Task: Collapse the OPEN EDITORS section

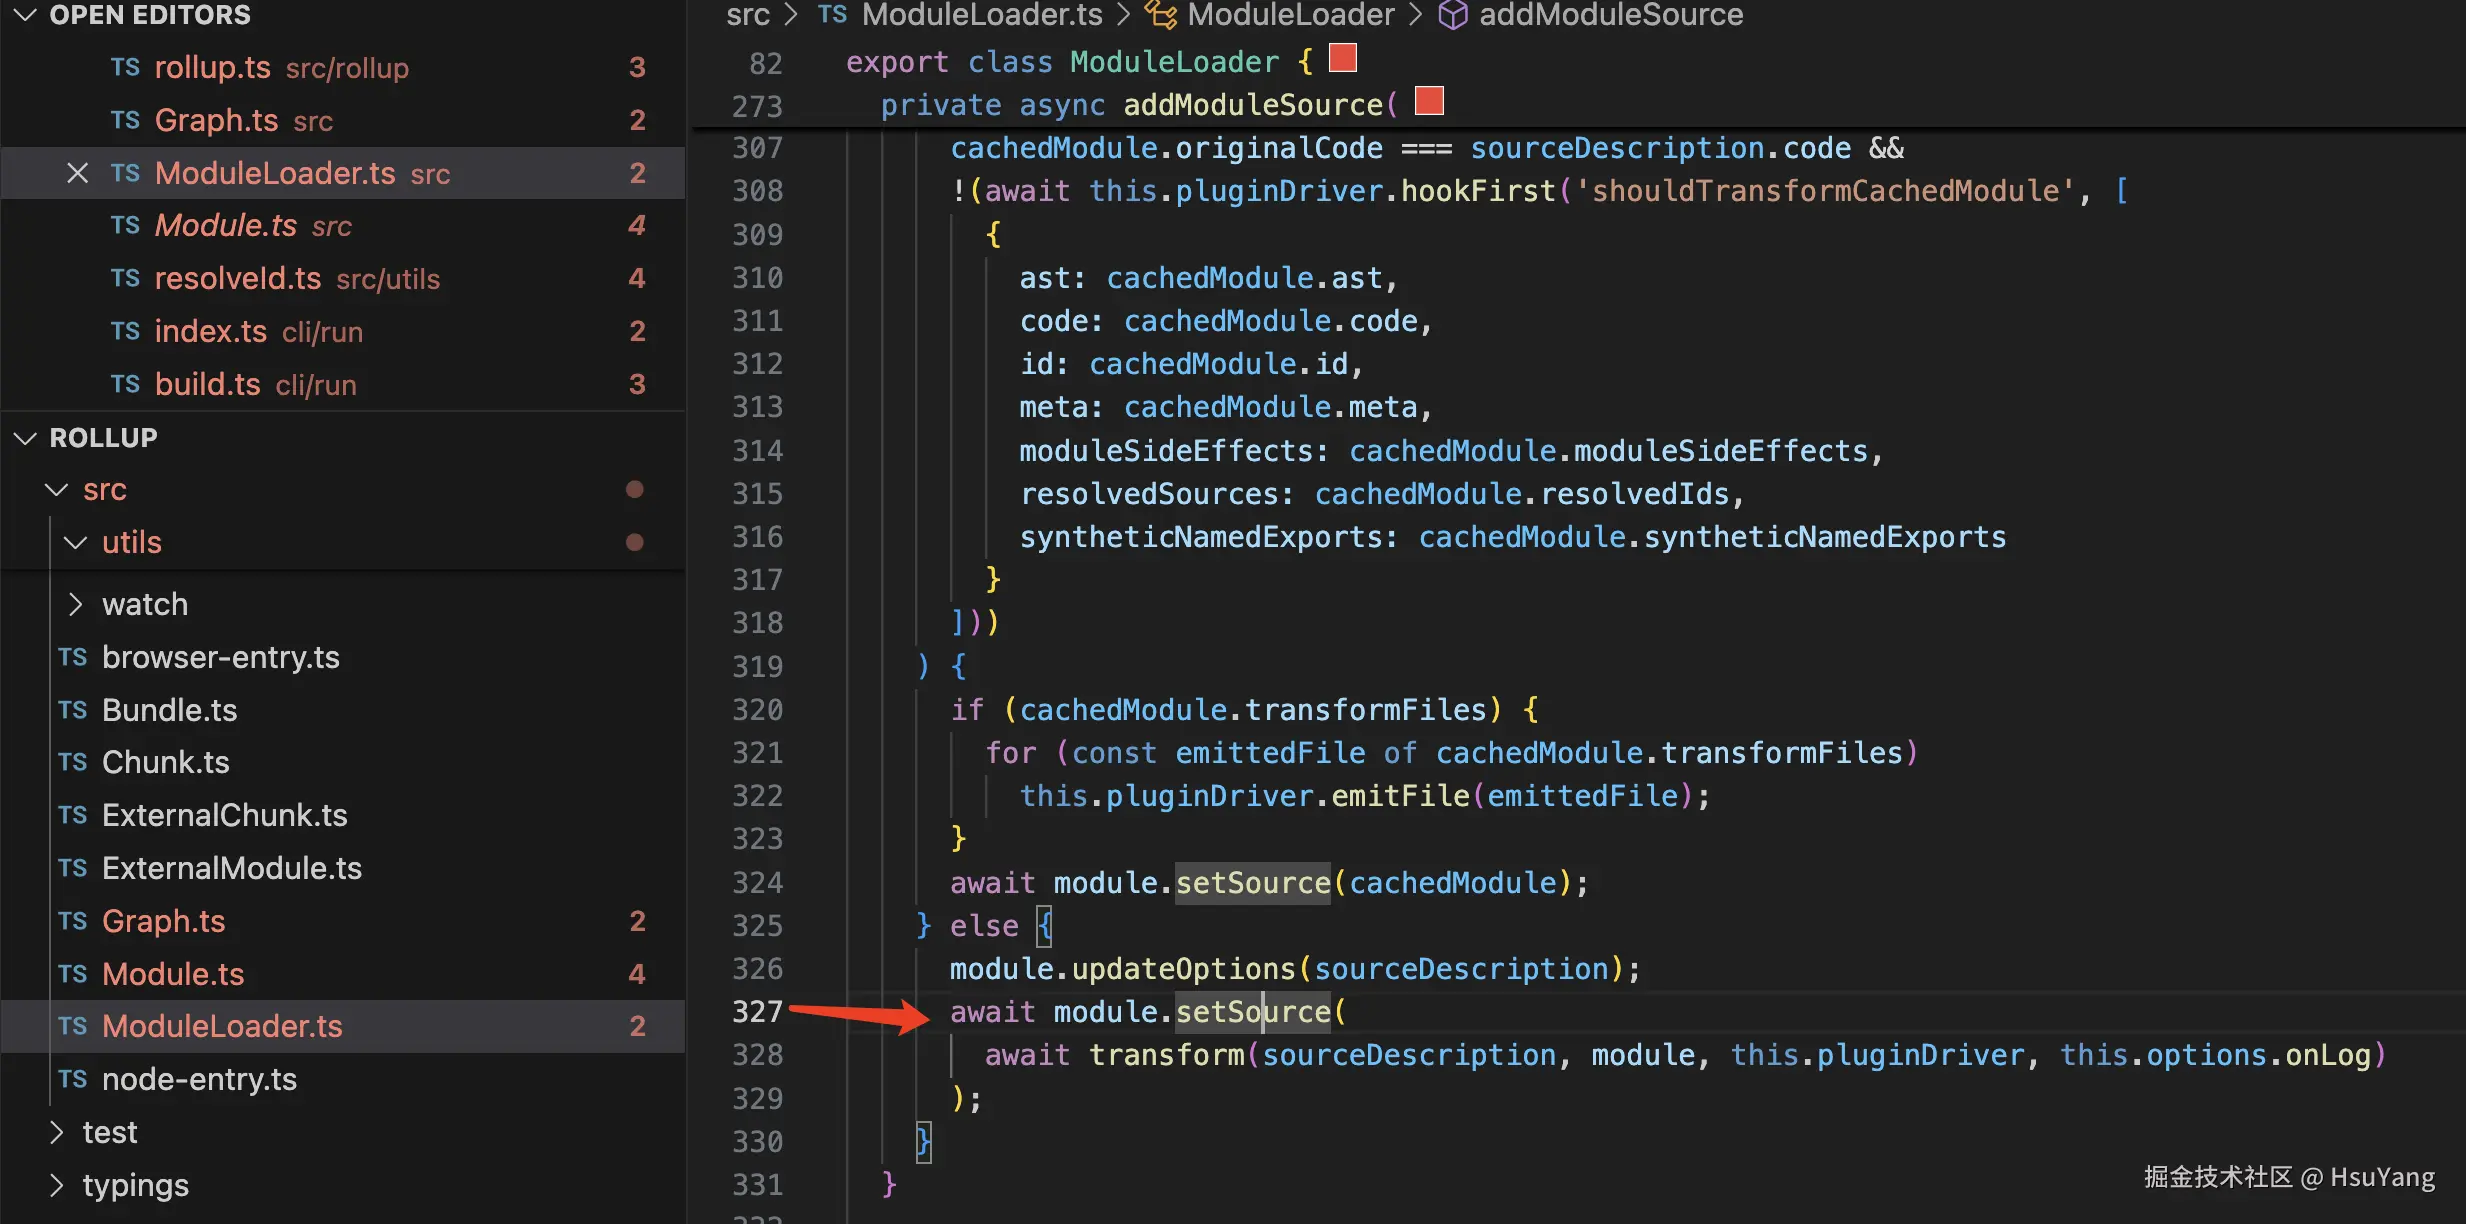Action: click(26, 15)
